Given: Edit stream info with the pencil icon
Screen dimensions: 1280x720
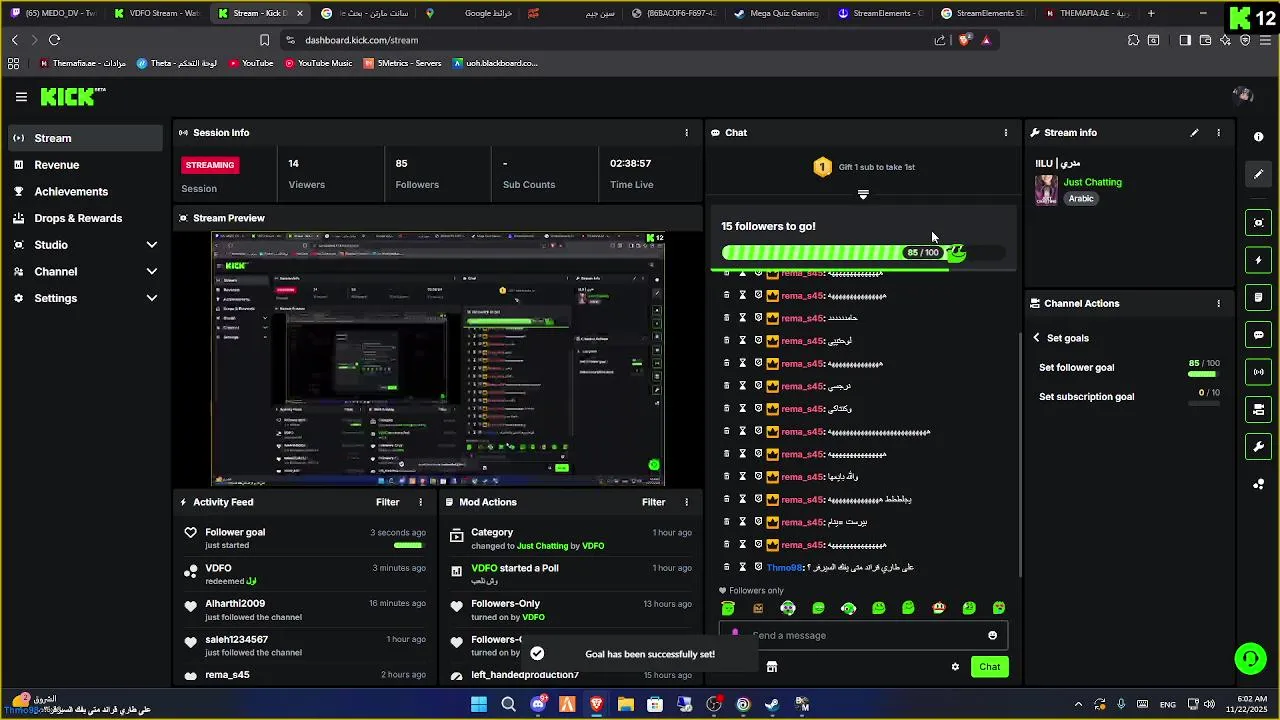Looking at the screenshot, I should (x=1194, y=132).
